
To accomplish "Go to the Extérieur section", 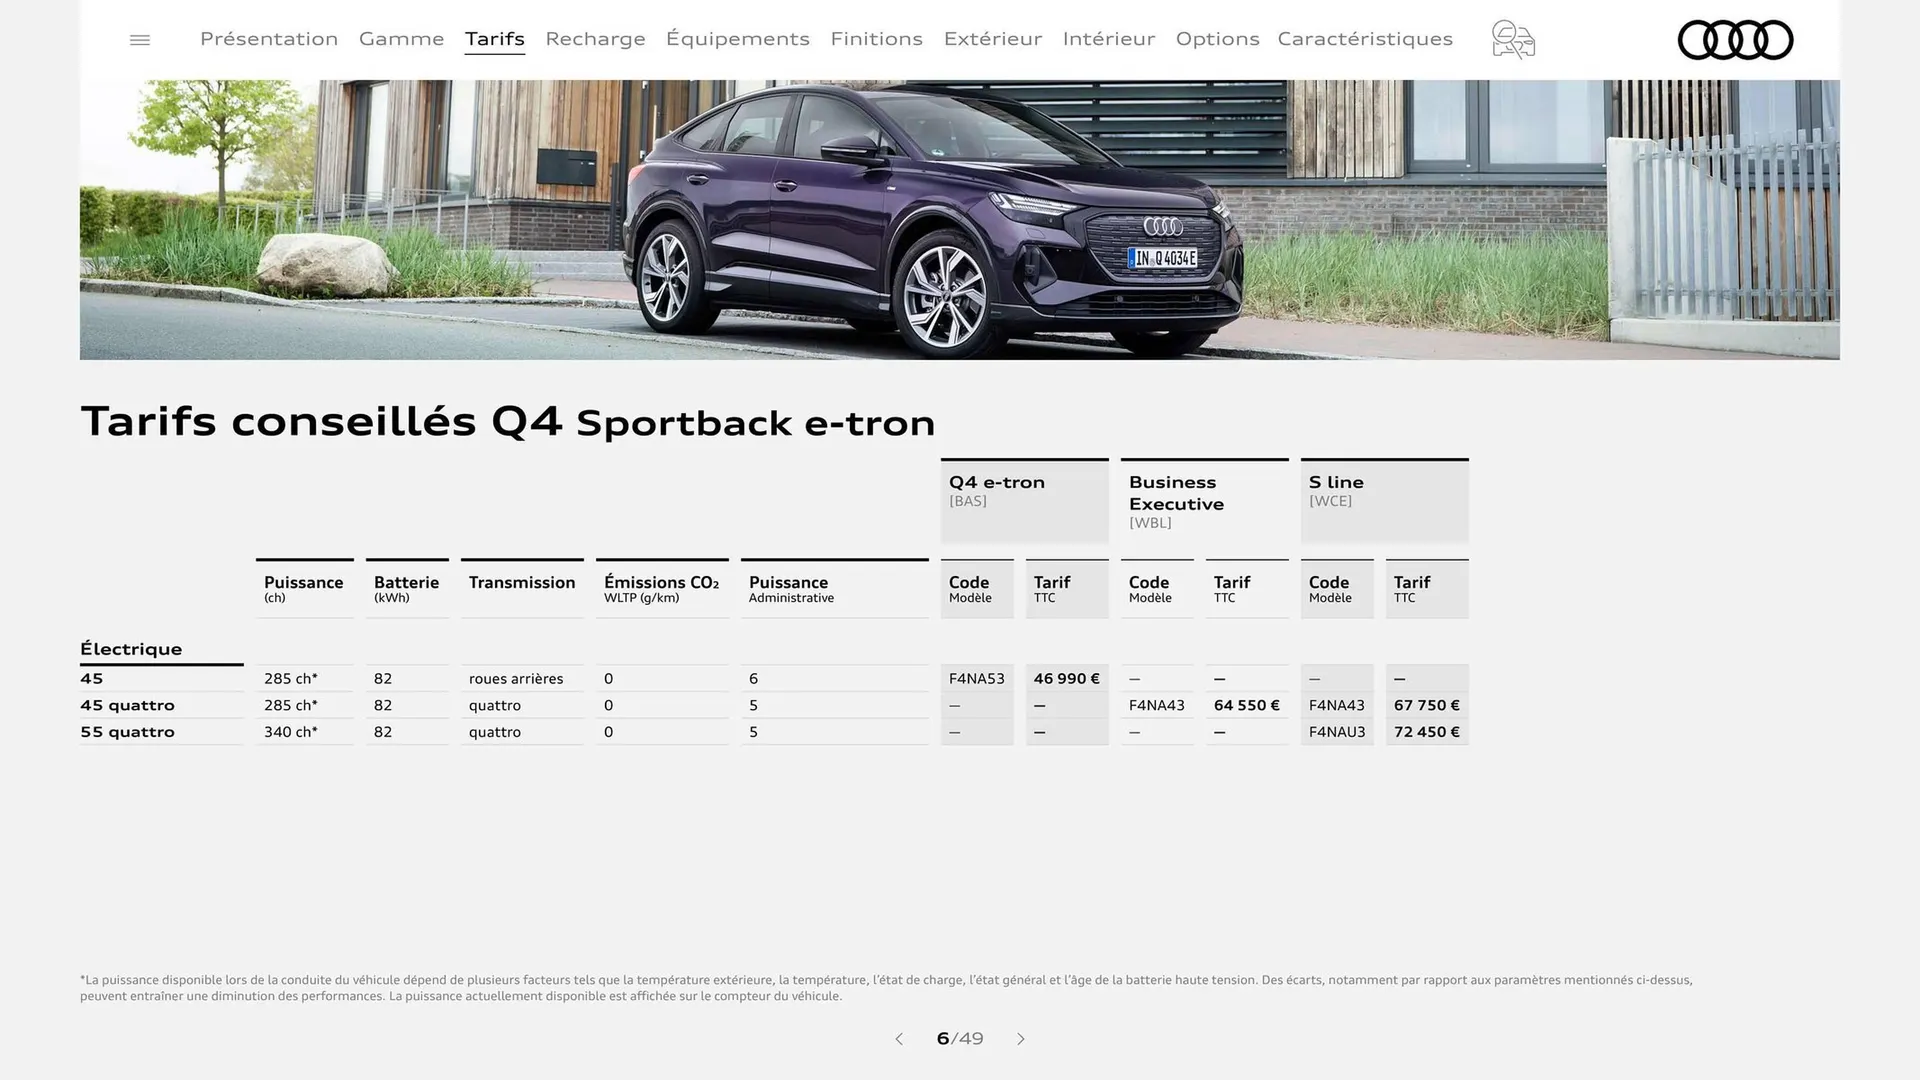I will click(x=992, y=39).
